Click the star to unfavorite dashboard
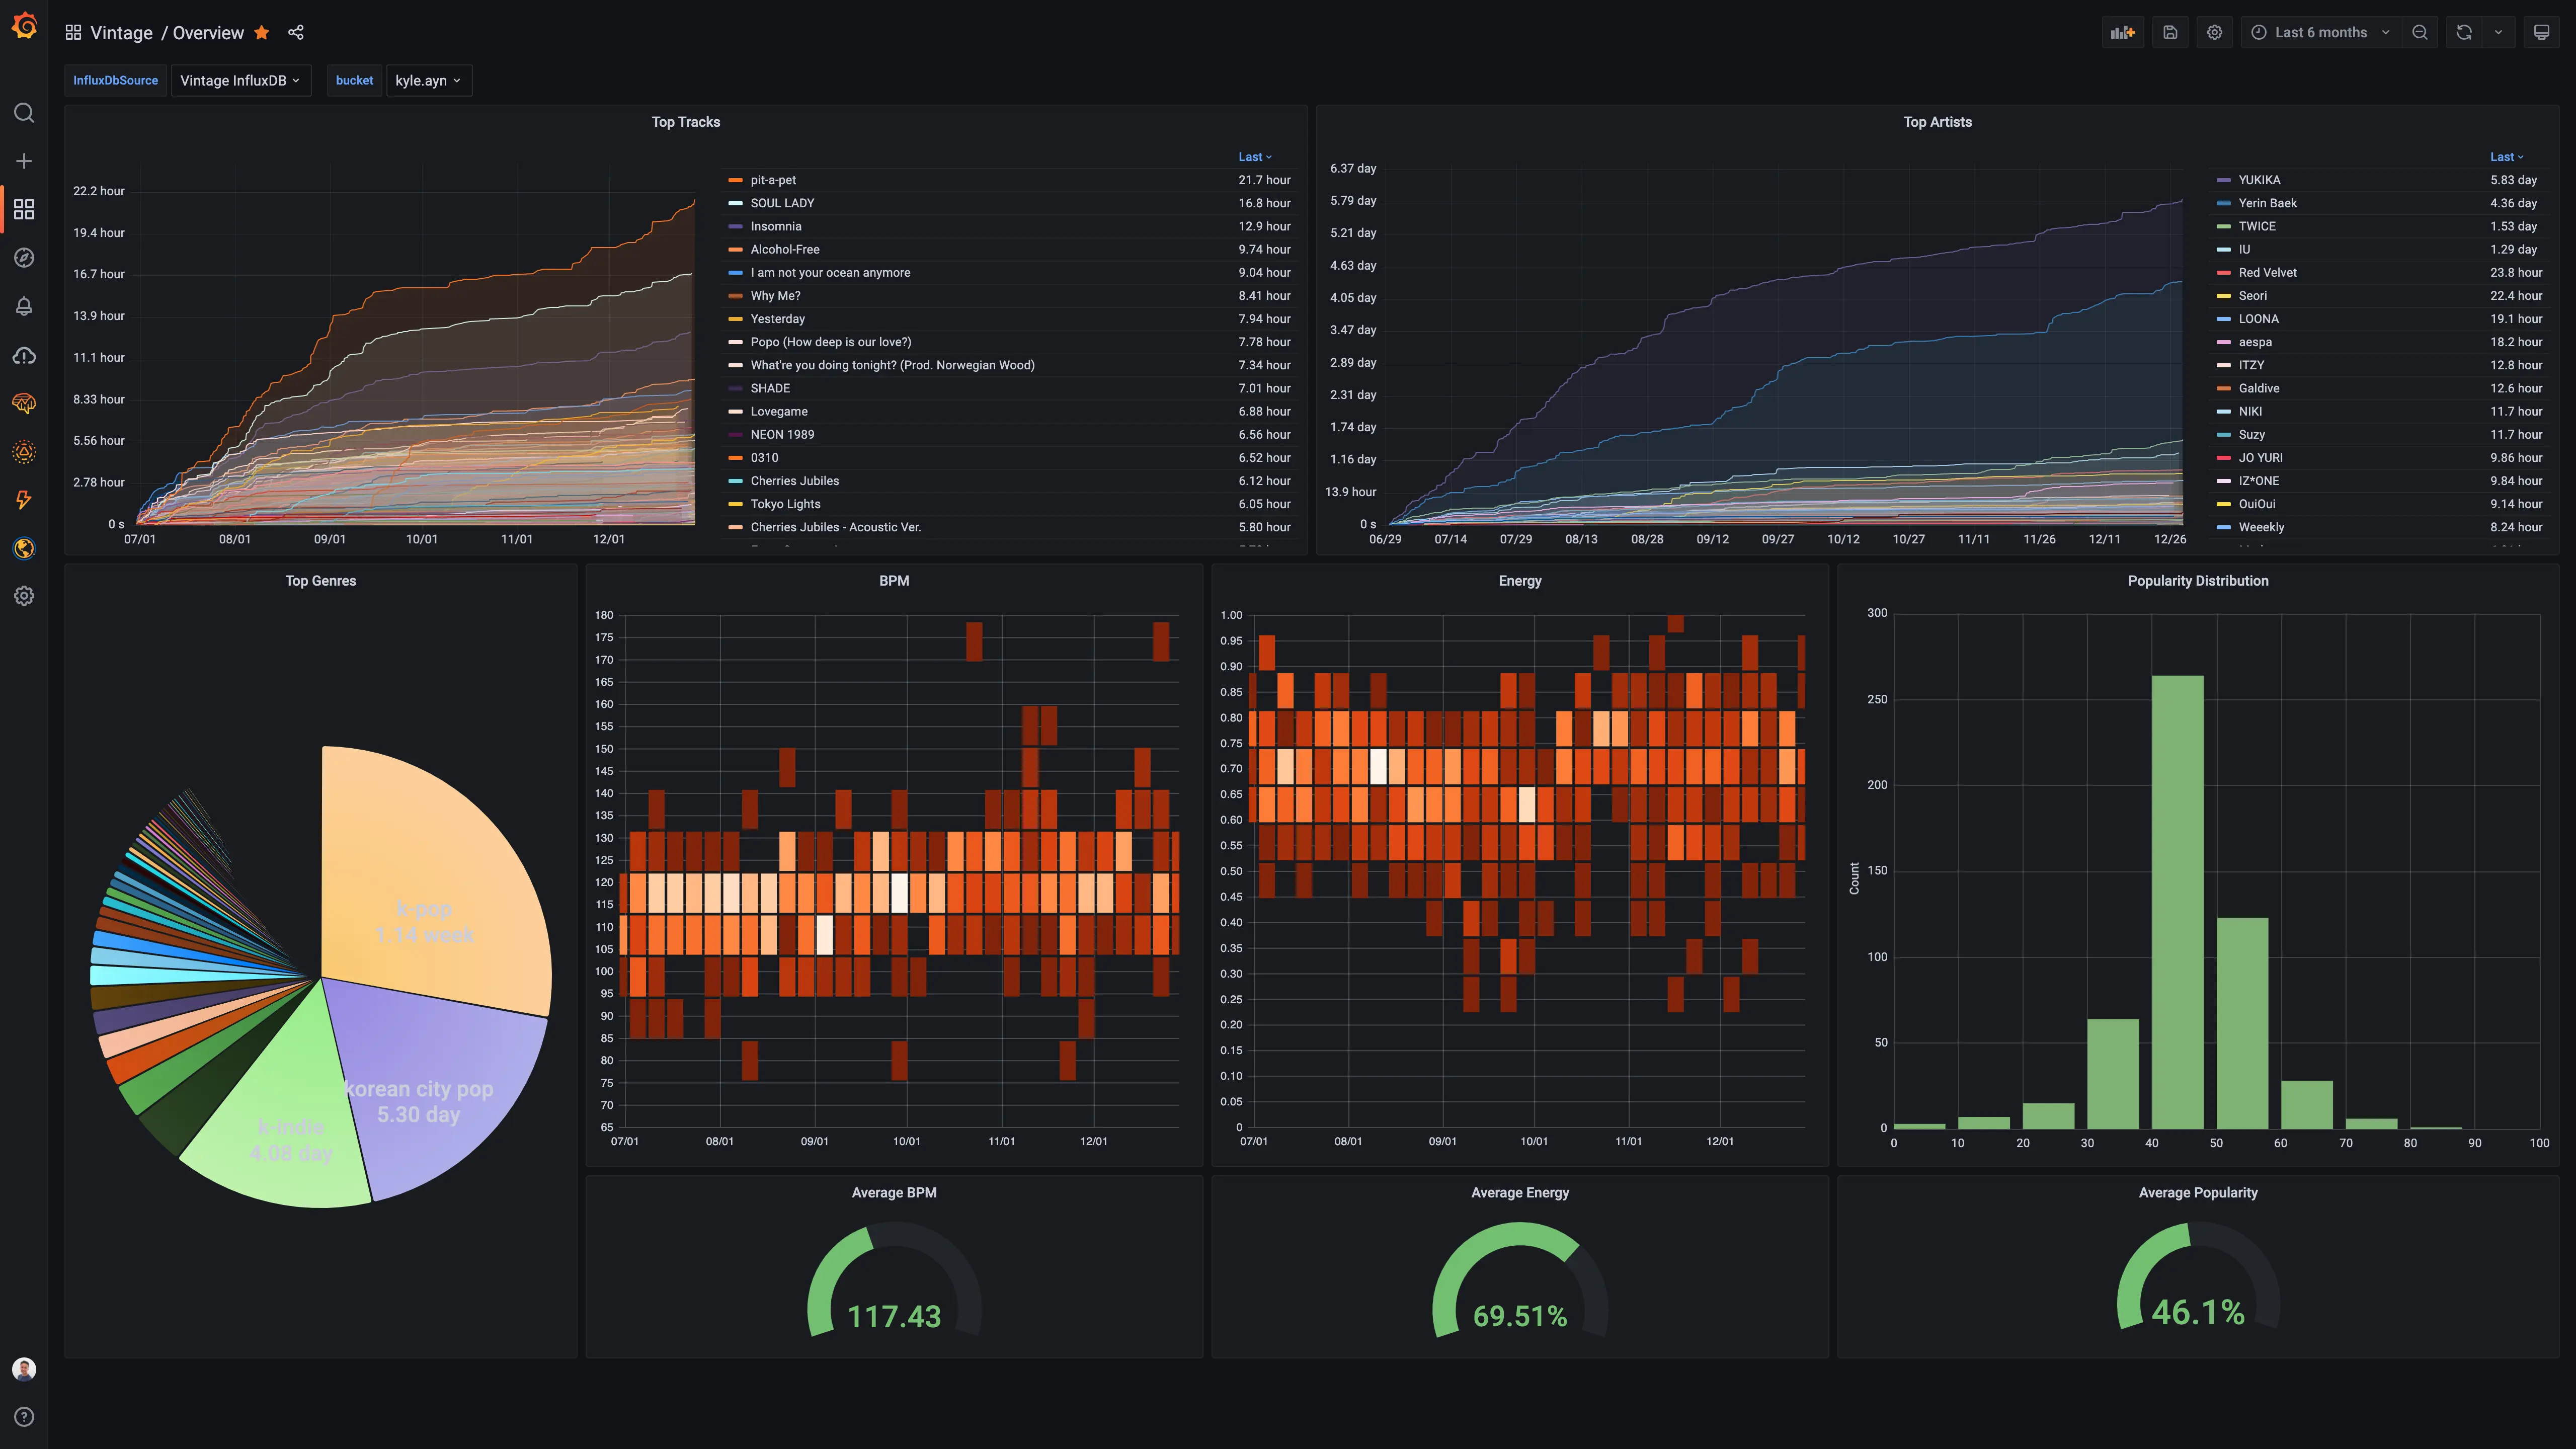2576x1449 pixels. 262,32
